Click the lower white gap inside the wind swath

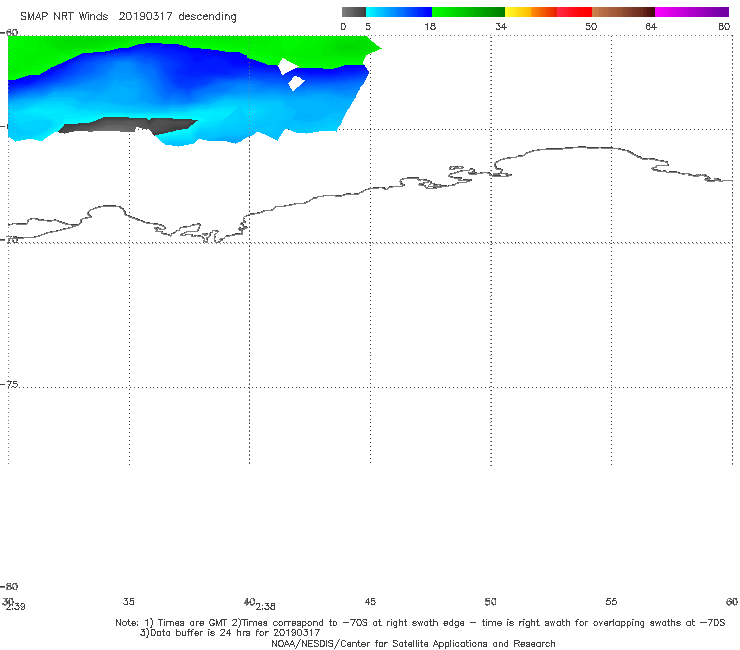296,83
